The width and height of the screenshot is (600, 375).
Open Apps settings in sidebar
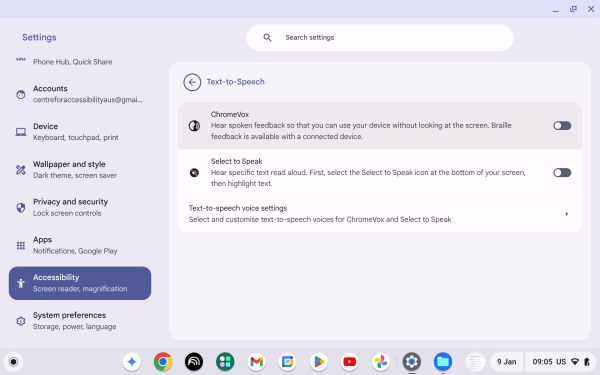point(80,245)
